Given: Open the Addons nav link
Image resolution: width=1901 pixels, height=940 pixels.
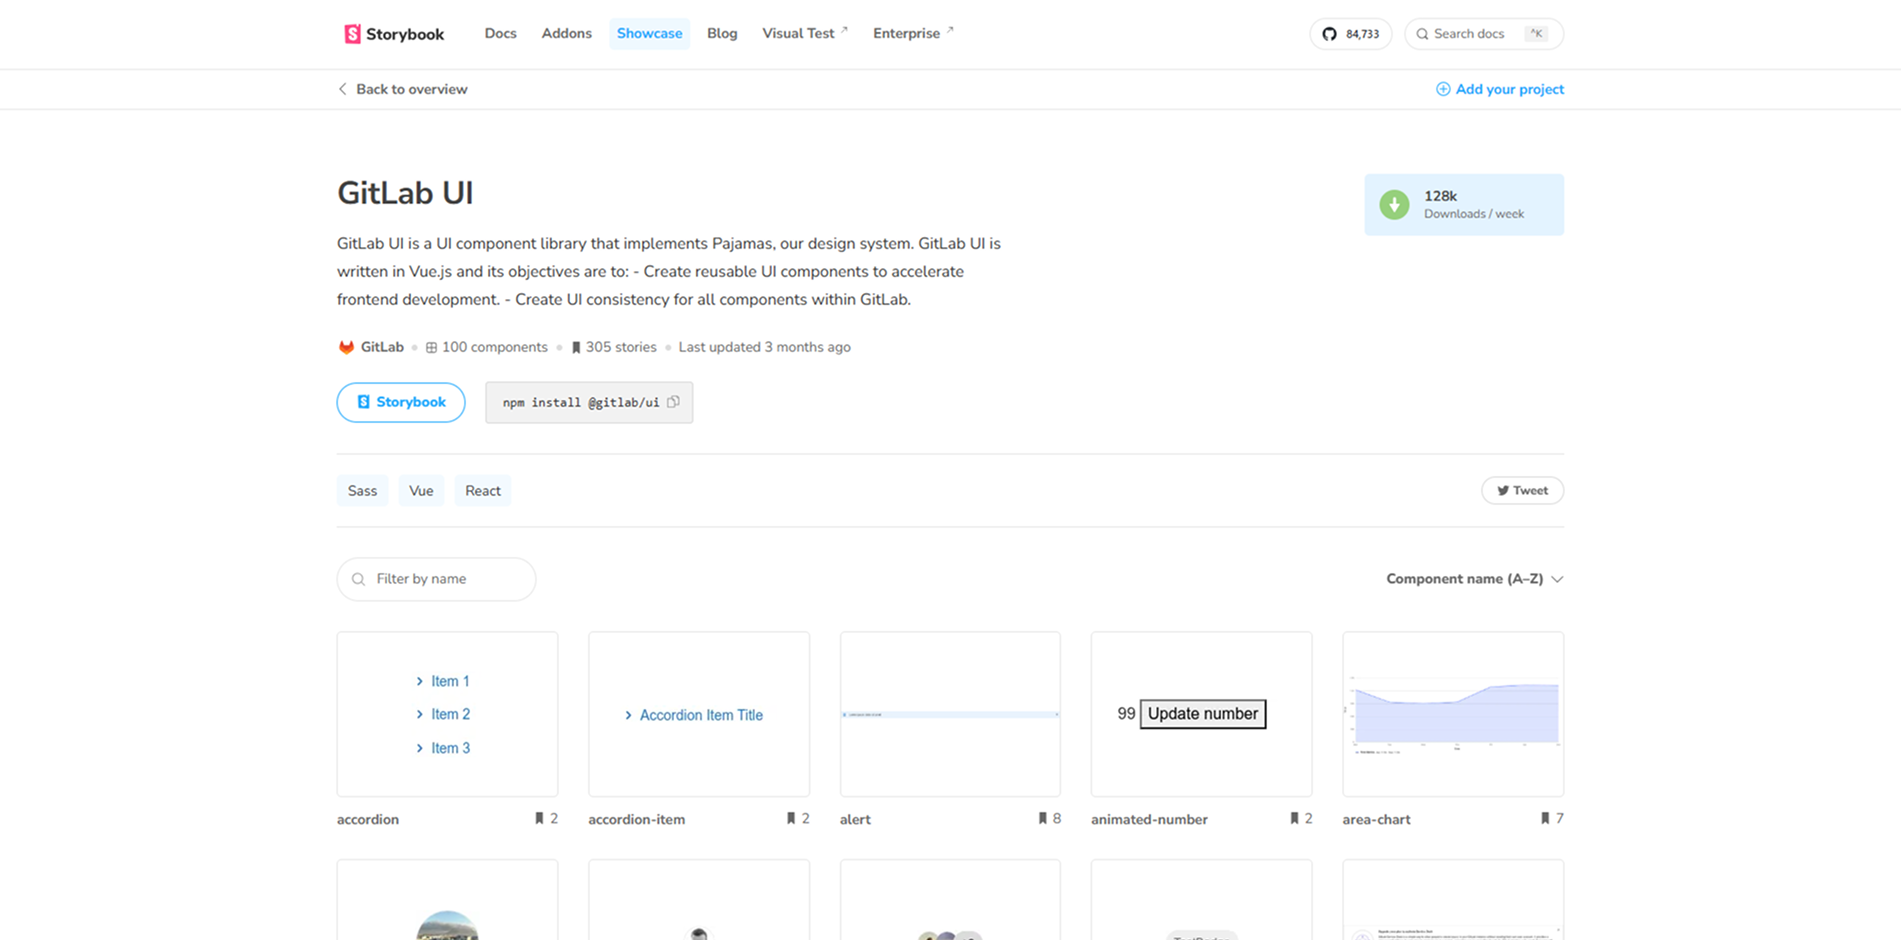Looking at the screenshot, I should pyautogui.click(x=566, y=33).
